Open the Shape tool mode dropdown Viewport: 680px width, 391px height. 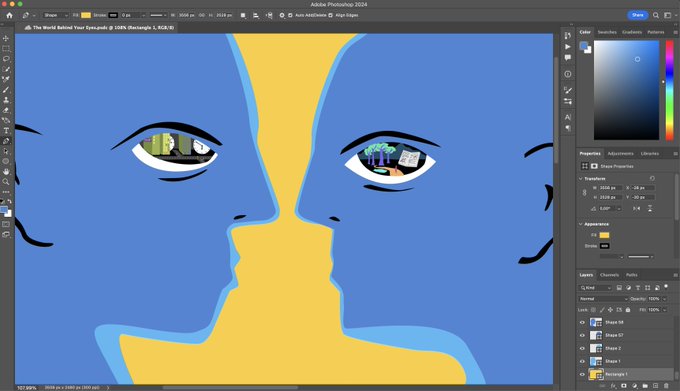point(56,15)
